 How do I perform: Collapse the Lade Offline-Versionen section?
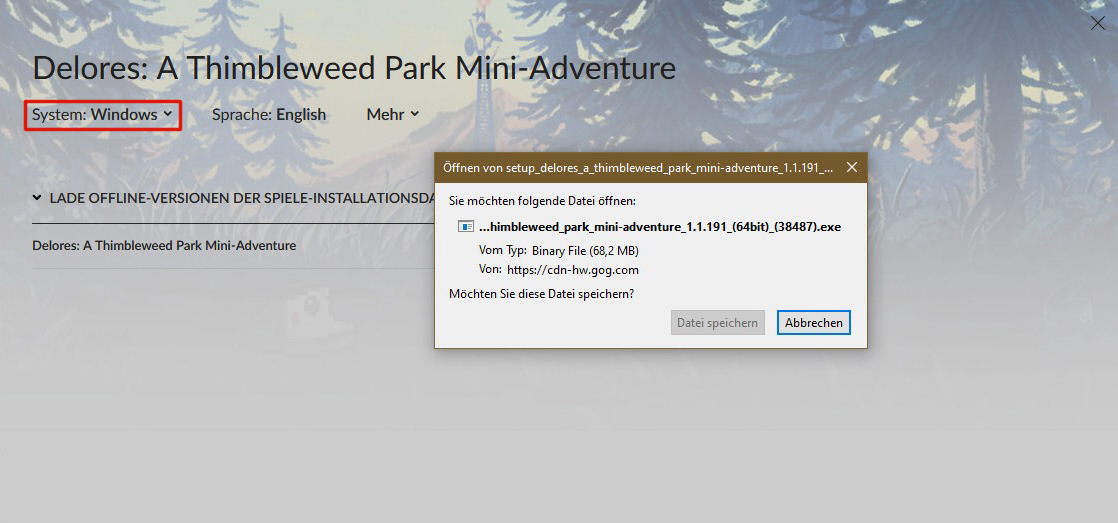(234, 197)
